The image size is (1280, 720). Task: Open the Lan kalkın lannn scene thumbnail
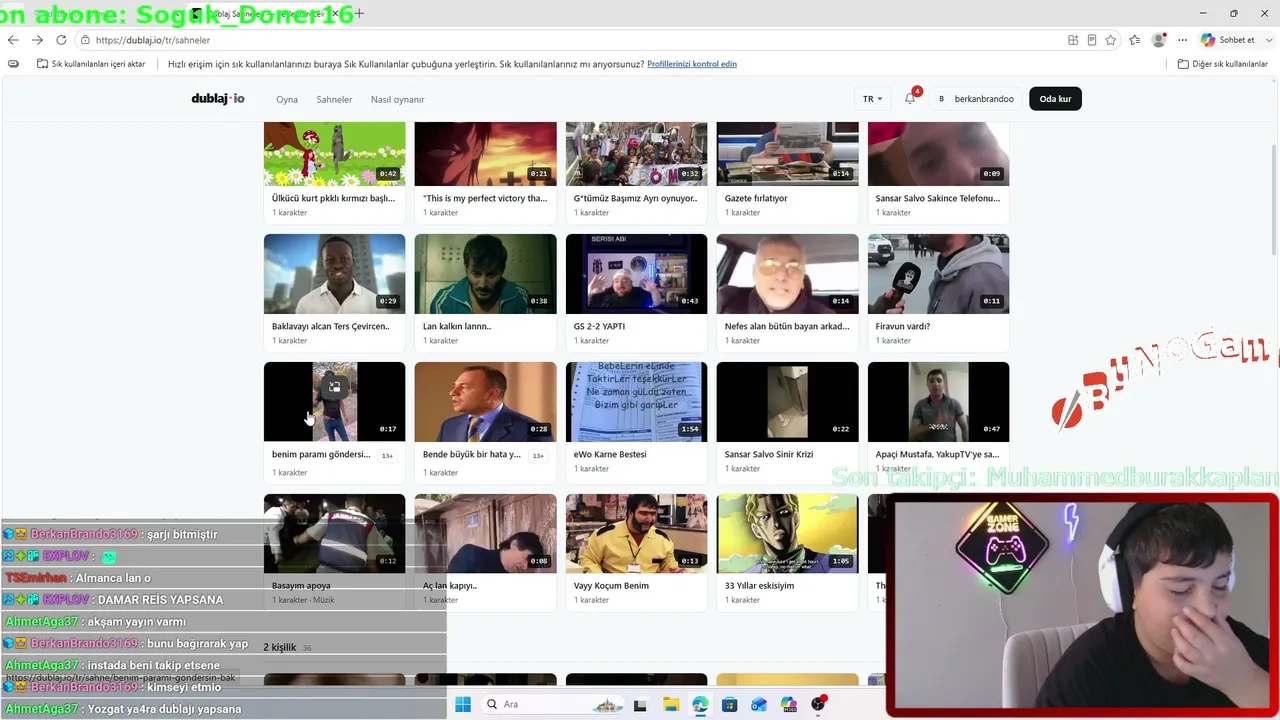[485, 274]
